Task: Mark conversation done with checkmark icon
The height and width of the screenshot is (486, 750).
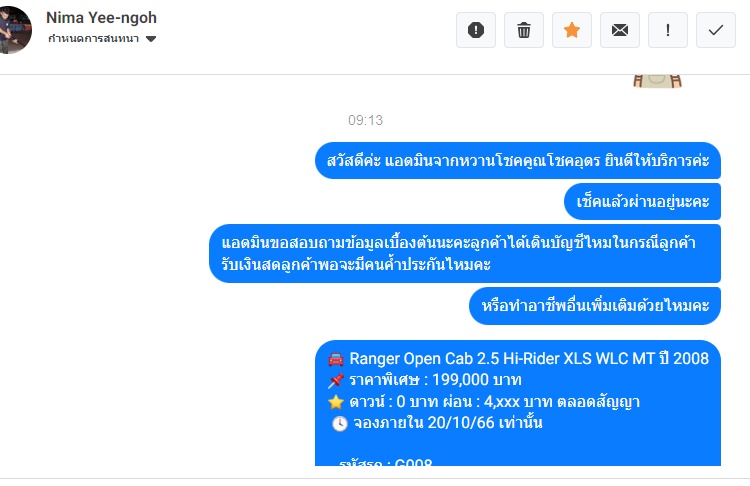Action: [x=716, y=30]
